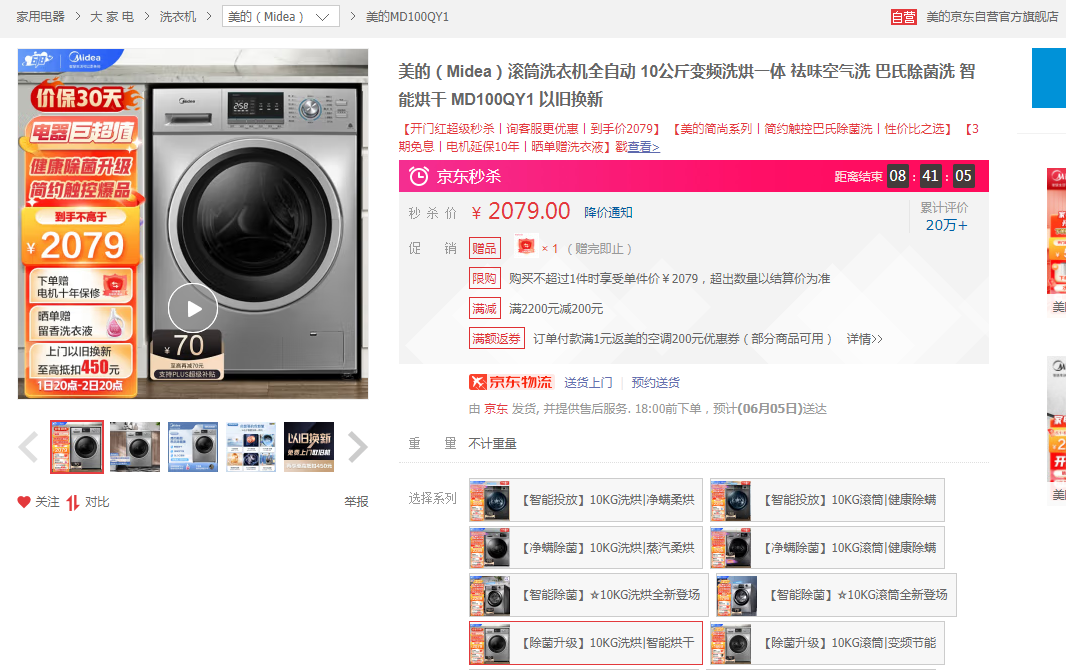1066x670 pixels.
Task: Select series 【智能投放】10KG滚筒|健康除螨
Action: pyautogui.click(x=827, y=500)
